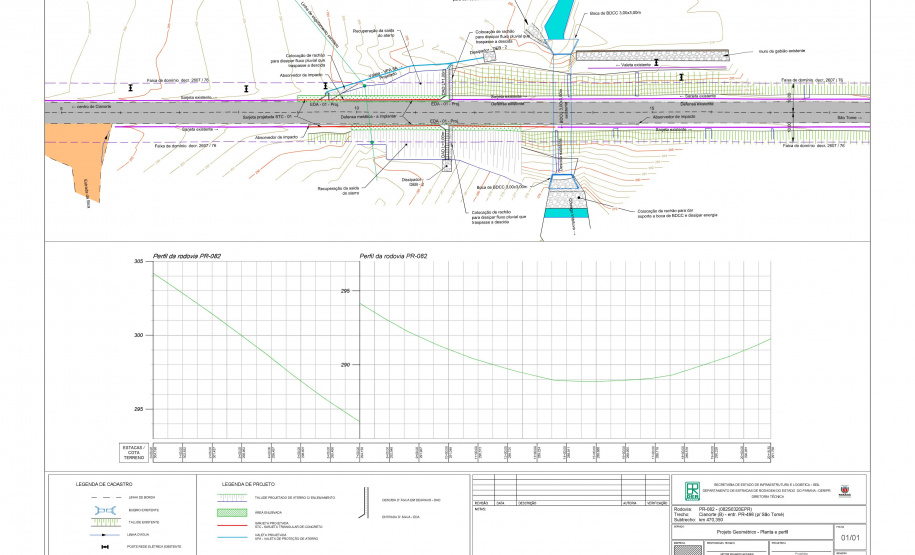Click the 305 elevation label on profile
915x555 pixels.
click(138, 261)
